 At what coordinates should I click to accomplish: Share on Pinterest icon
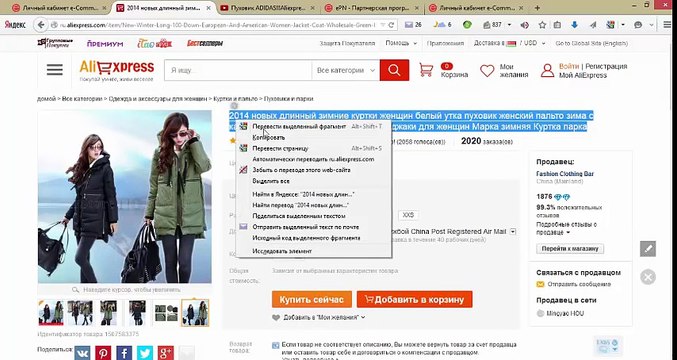pos(103,353)
